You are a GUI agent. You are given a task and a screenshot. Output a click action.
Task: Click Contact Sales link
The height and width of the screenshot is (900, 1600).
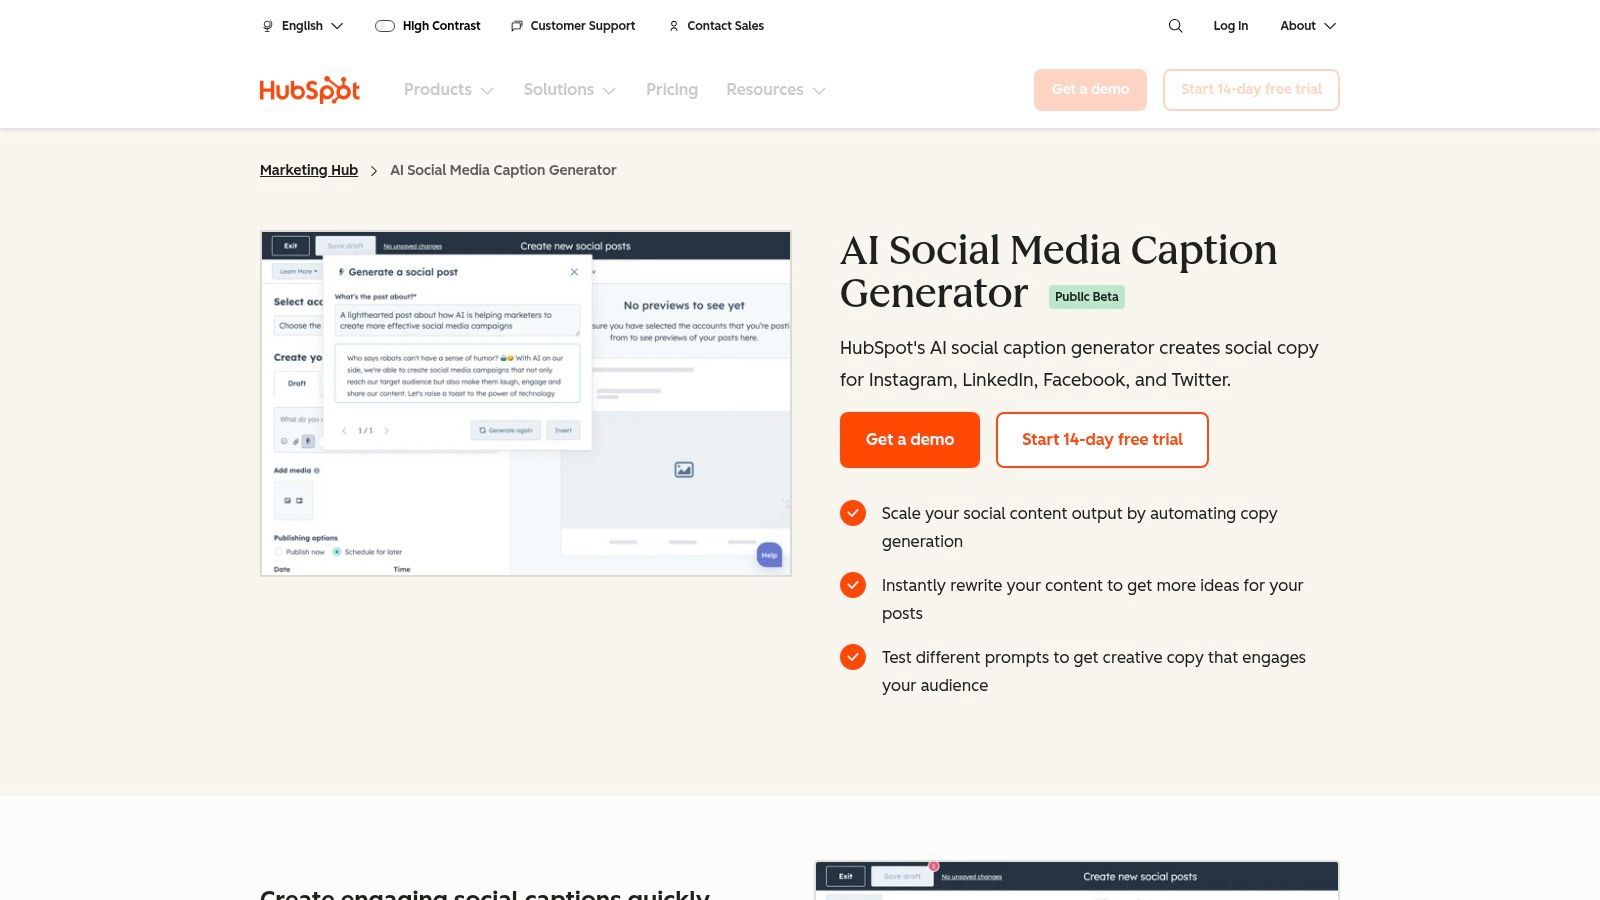[725, 26]
